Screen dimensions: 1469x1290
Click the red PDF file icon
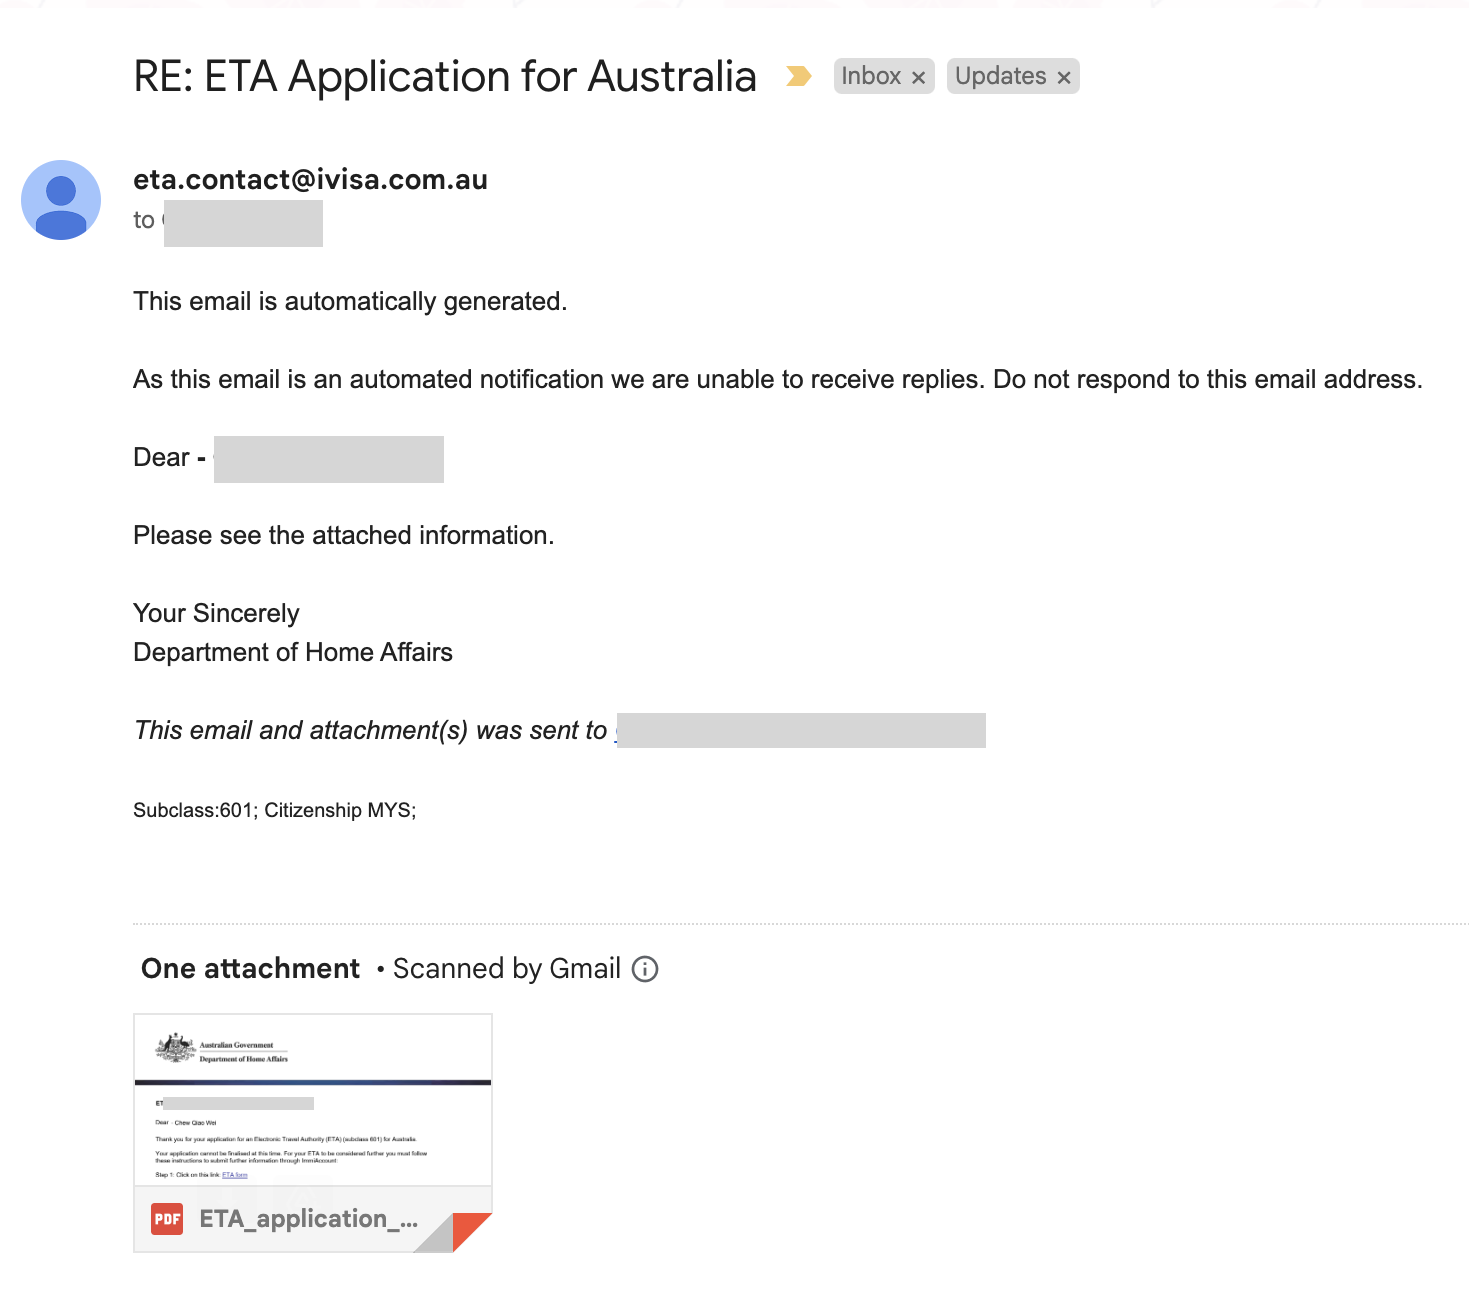(167, 1219)
